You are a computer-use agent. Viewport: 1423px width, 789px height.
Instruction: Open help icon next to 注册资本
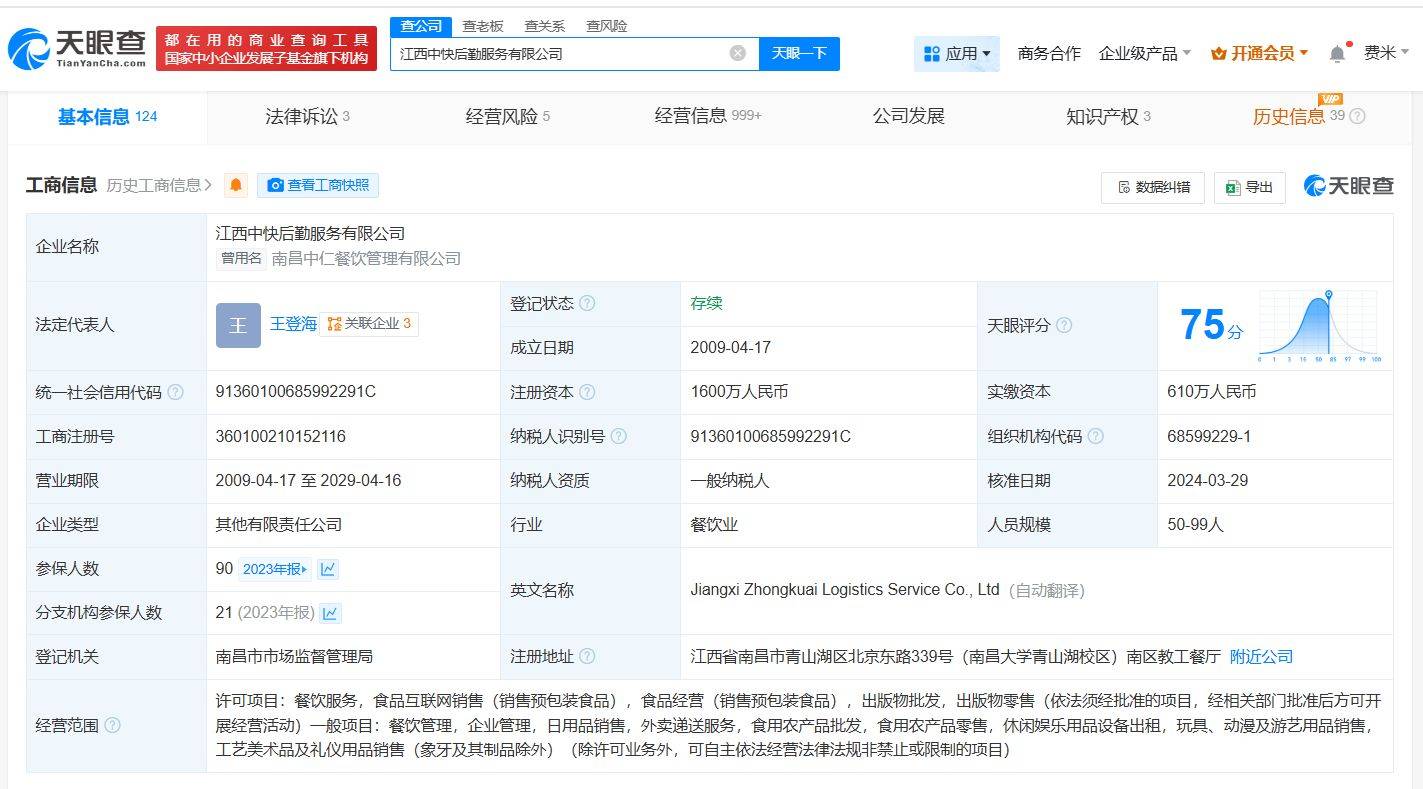click(587, 392)
